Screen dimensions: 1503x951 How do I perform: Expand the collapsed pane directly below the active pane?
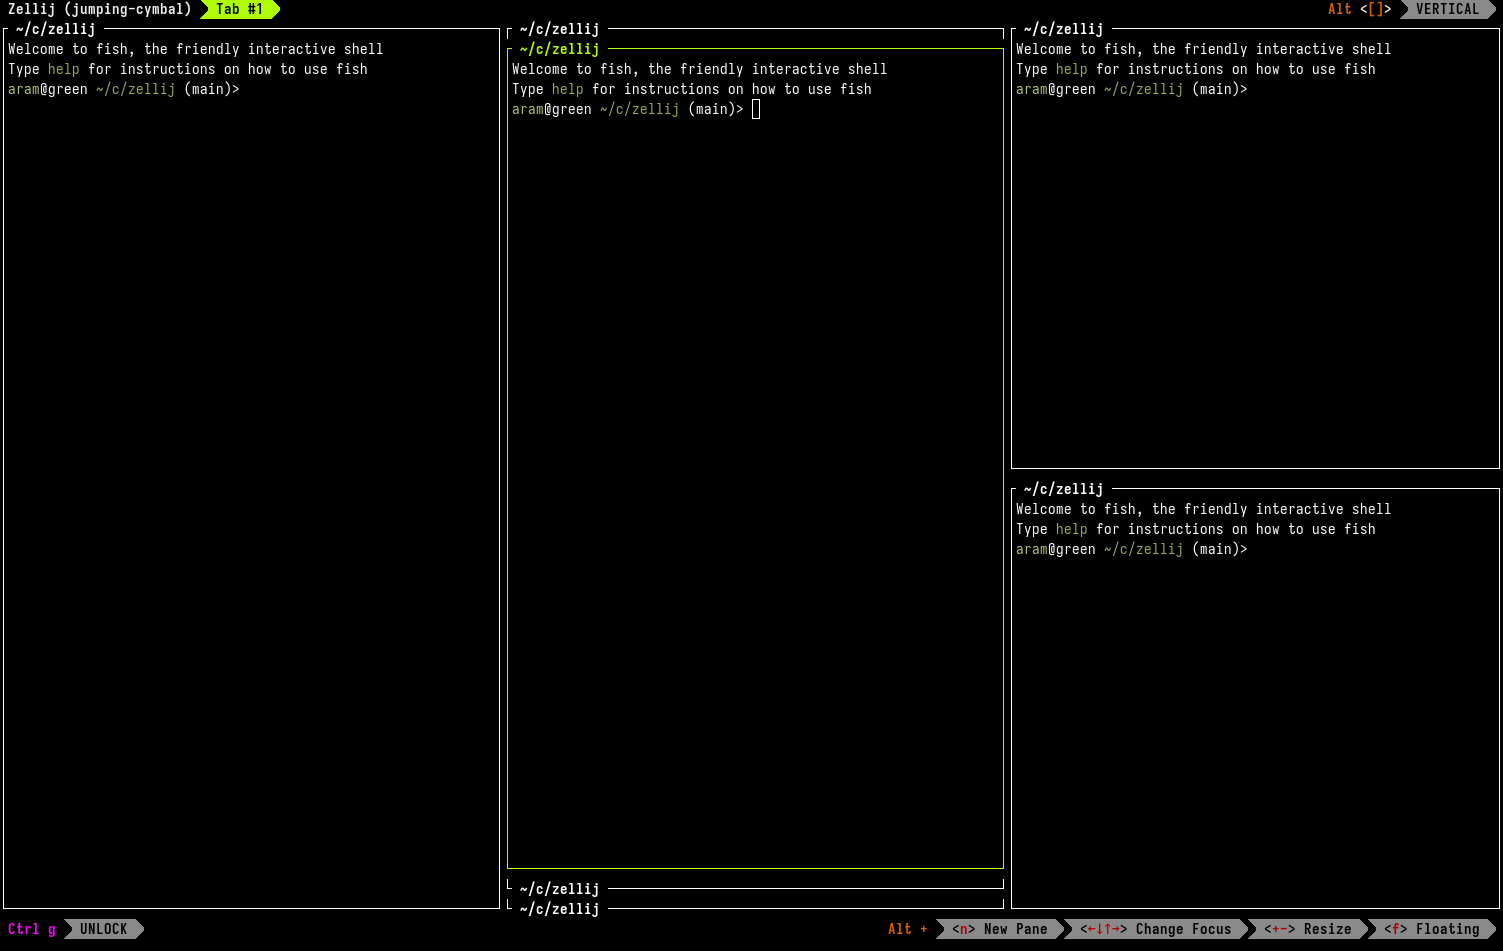pyautogui.click(x=755, y=889)
